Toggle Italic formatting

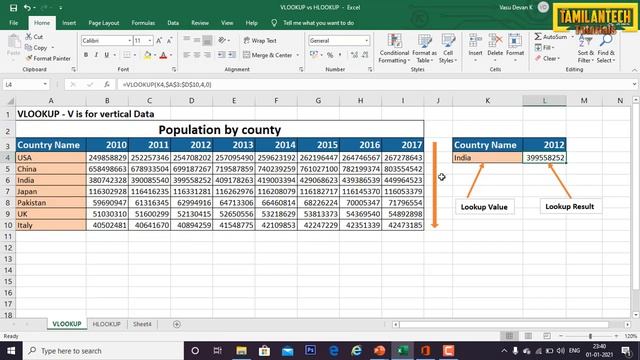pos(96,55)
